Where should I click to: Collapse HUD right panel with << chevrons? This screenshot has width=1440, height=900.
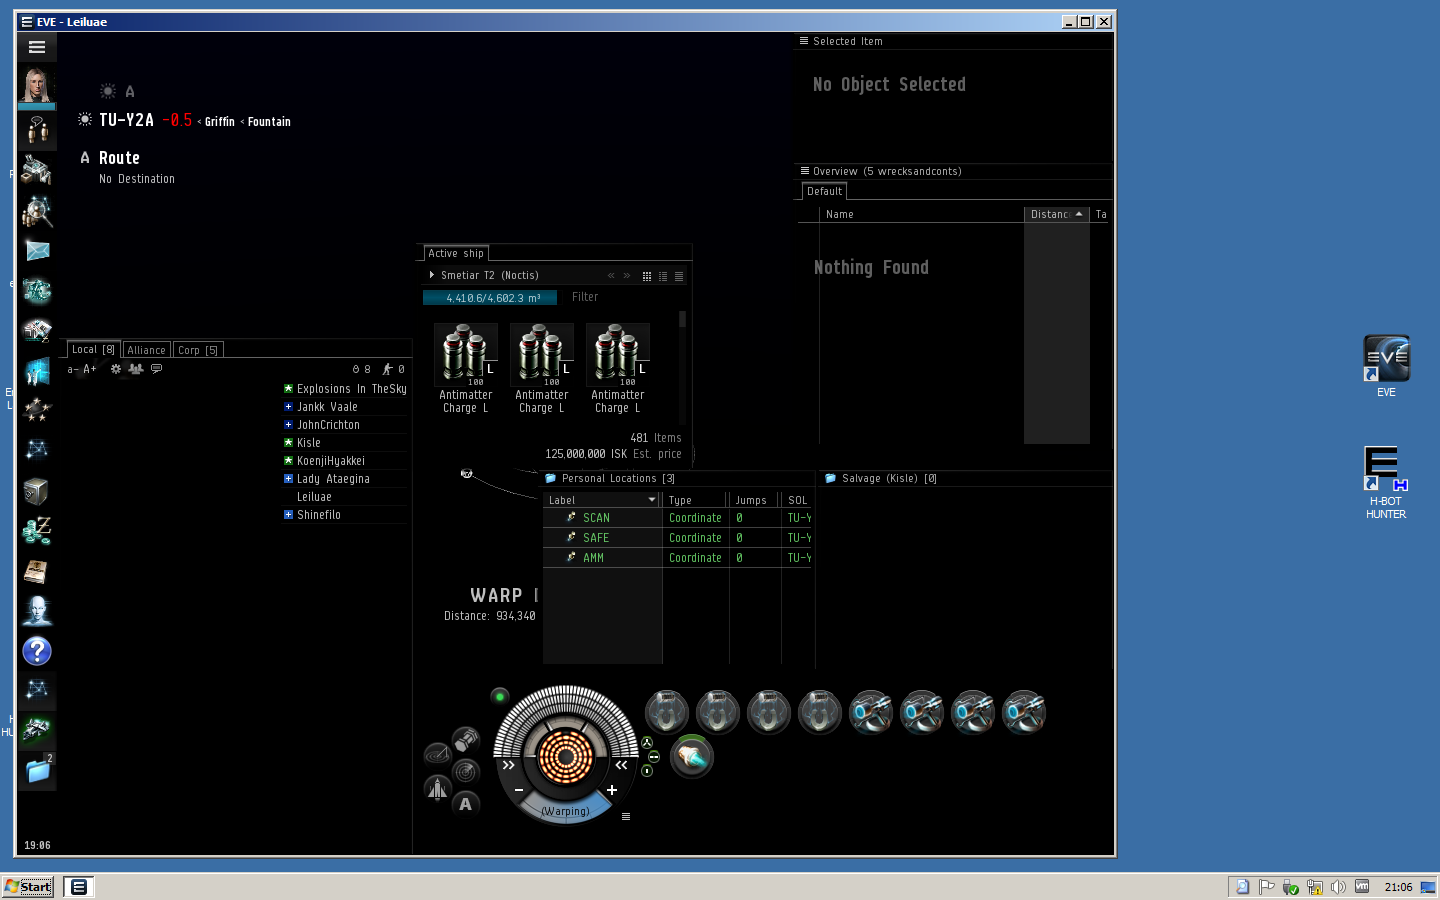click(x=622, y=765)
